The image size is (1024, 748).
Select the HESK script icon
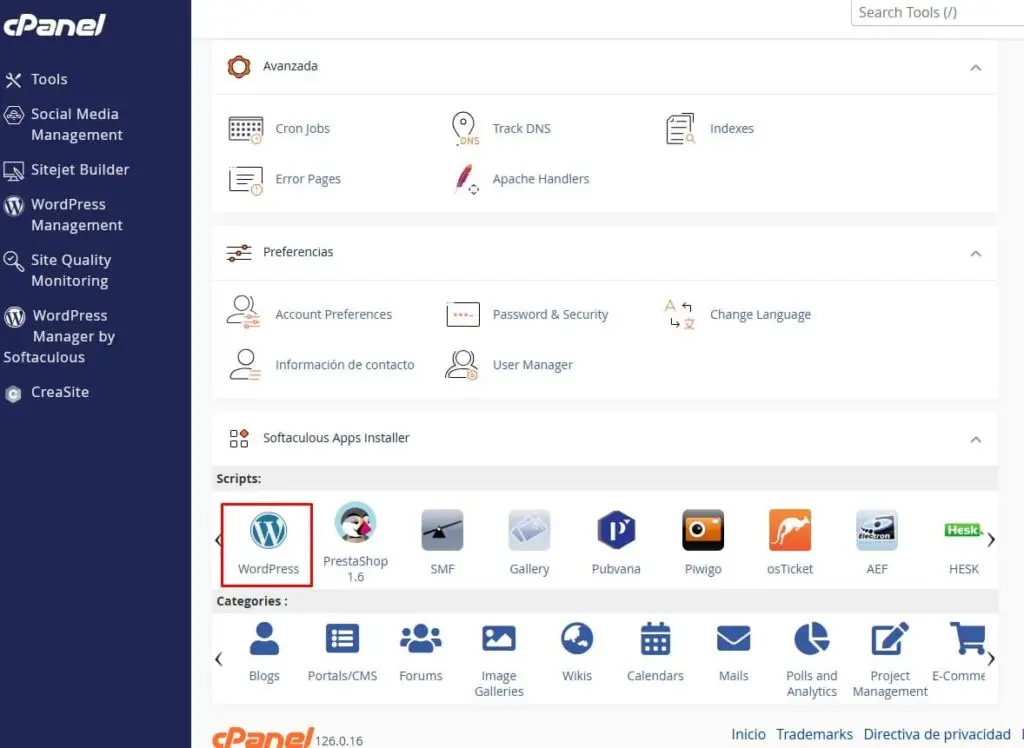[963, 530]
